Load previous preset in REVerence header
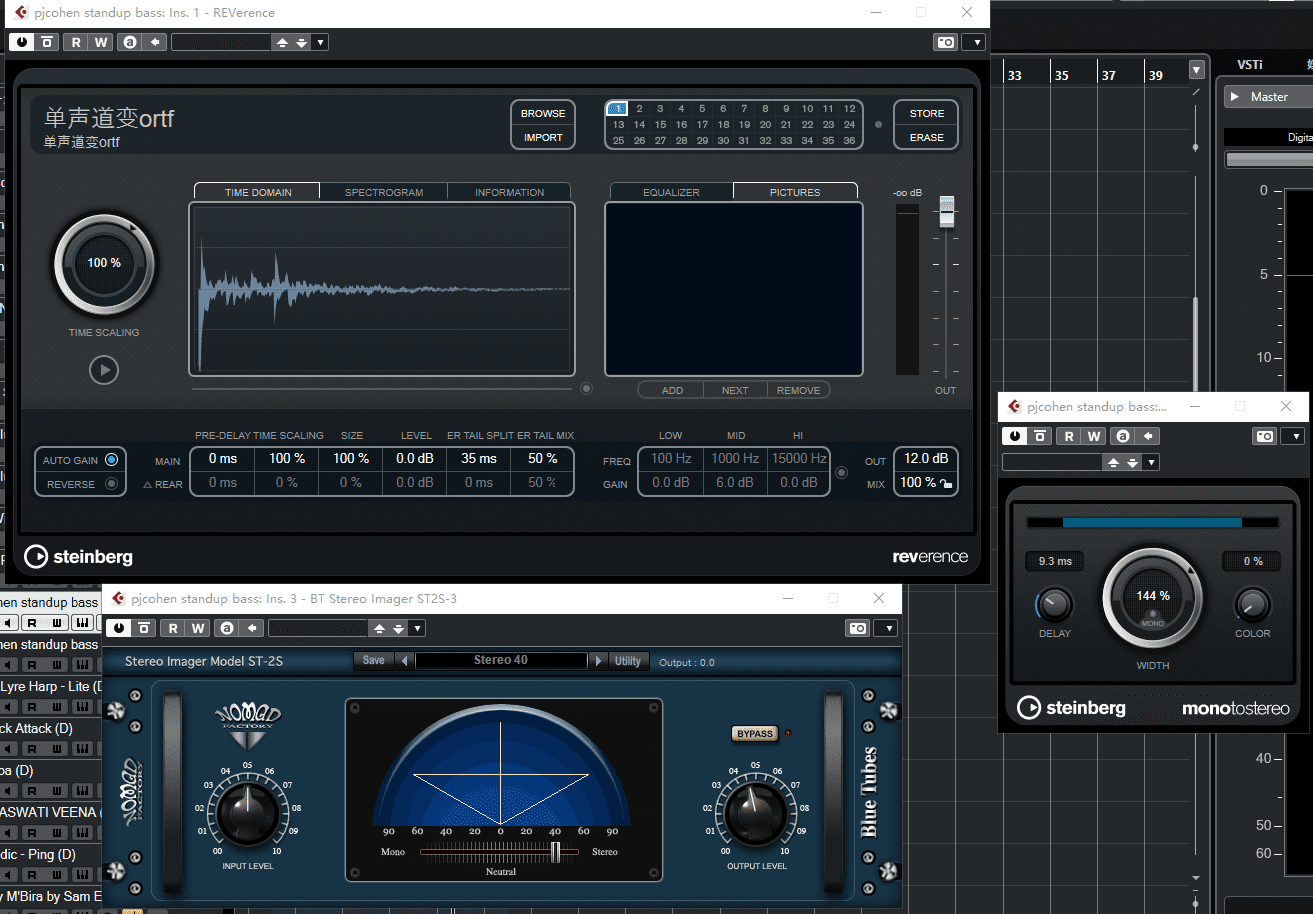 (x=282, y=42)
